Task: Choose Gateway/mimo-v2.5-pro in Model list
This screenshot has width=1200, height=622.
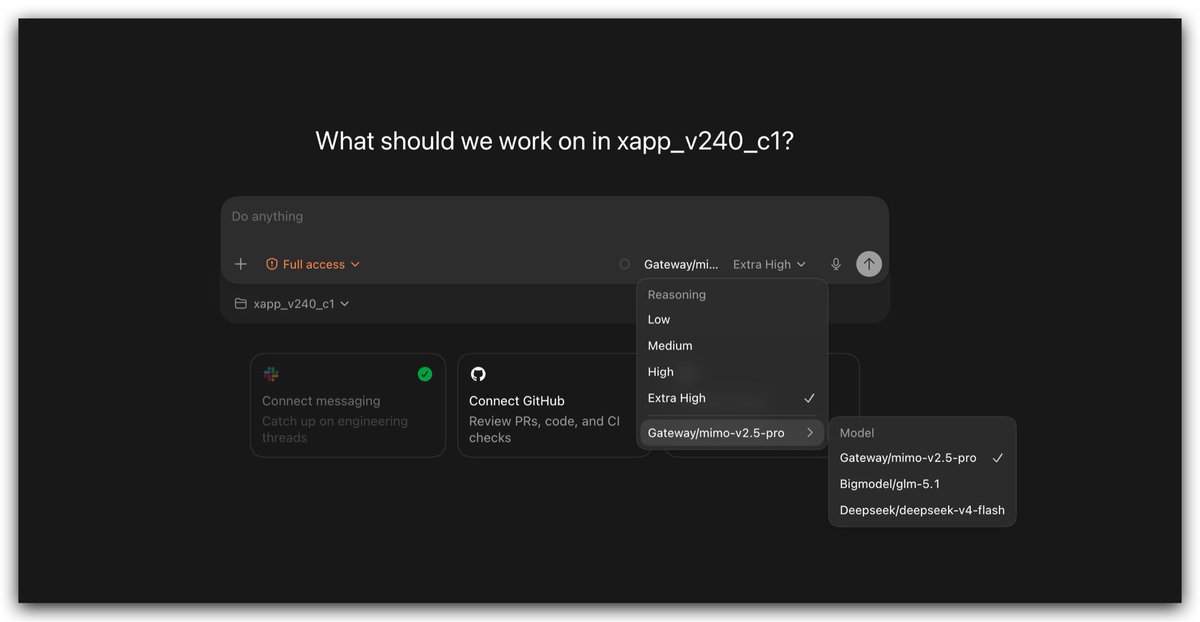Action: (x=922, y=458)
